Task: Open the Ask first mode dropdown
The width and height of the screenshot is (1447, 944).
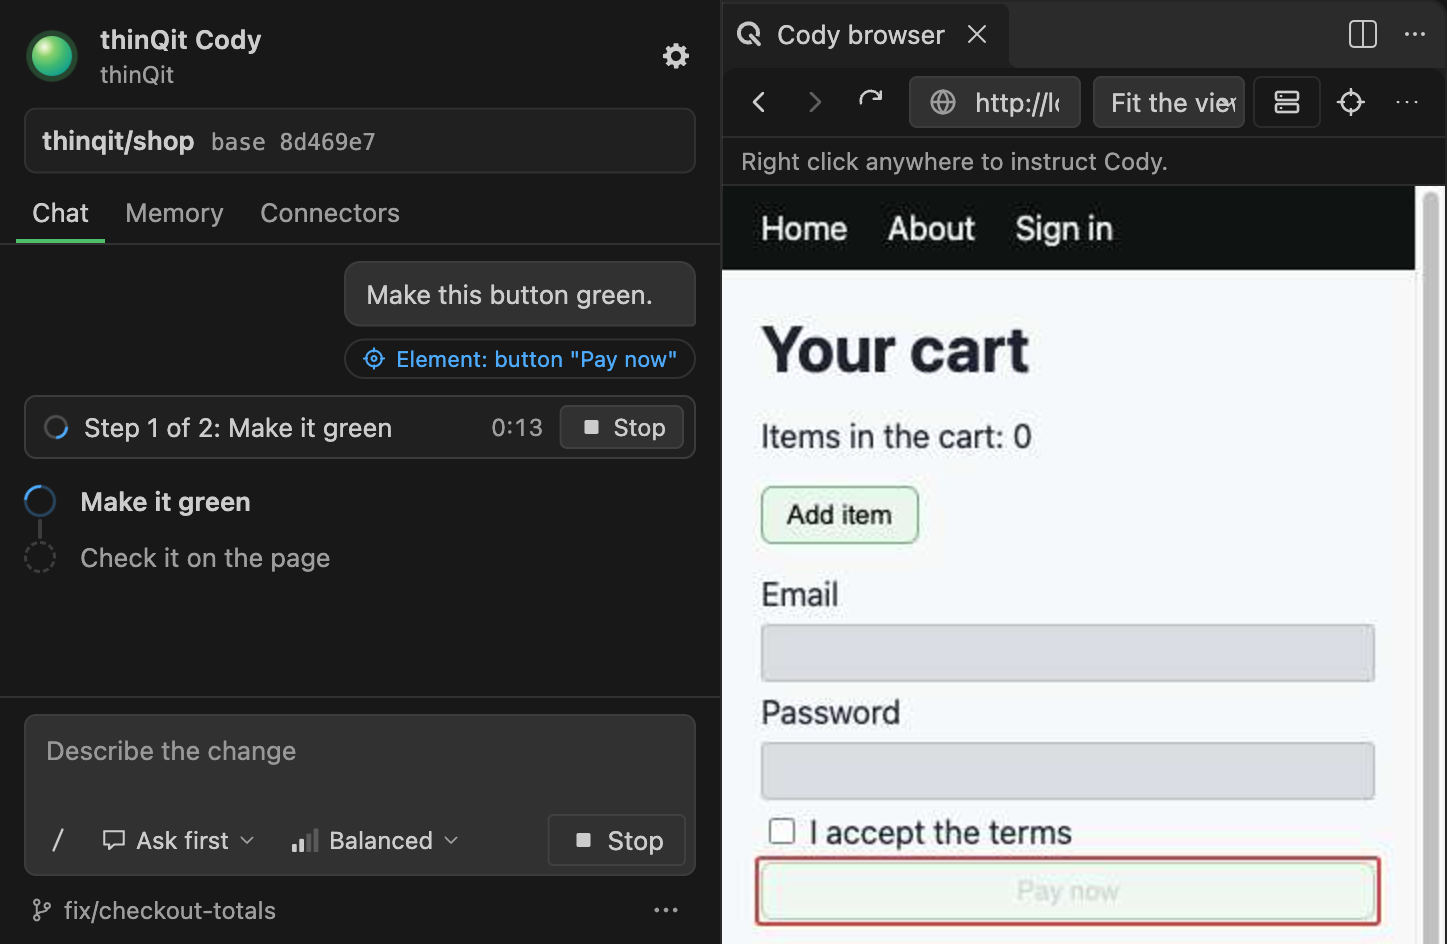Action: [179, 840]
